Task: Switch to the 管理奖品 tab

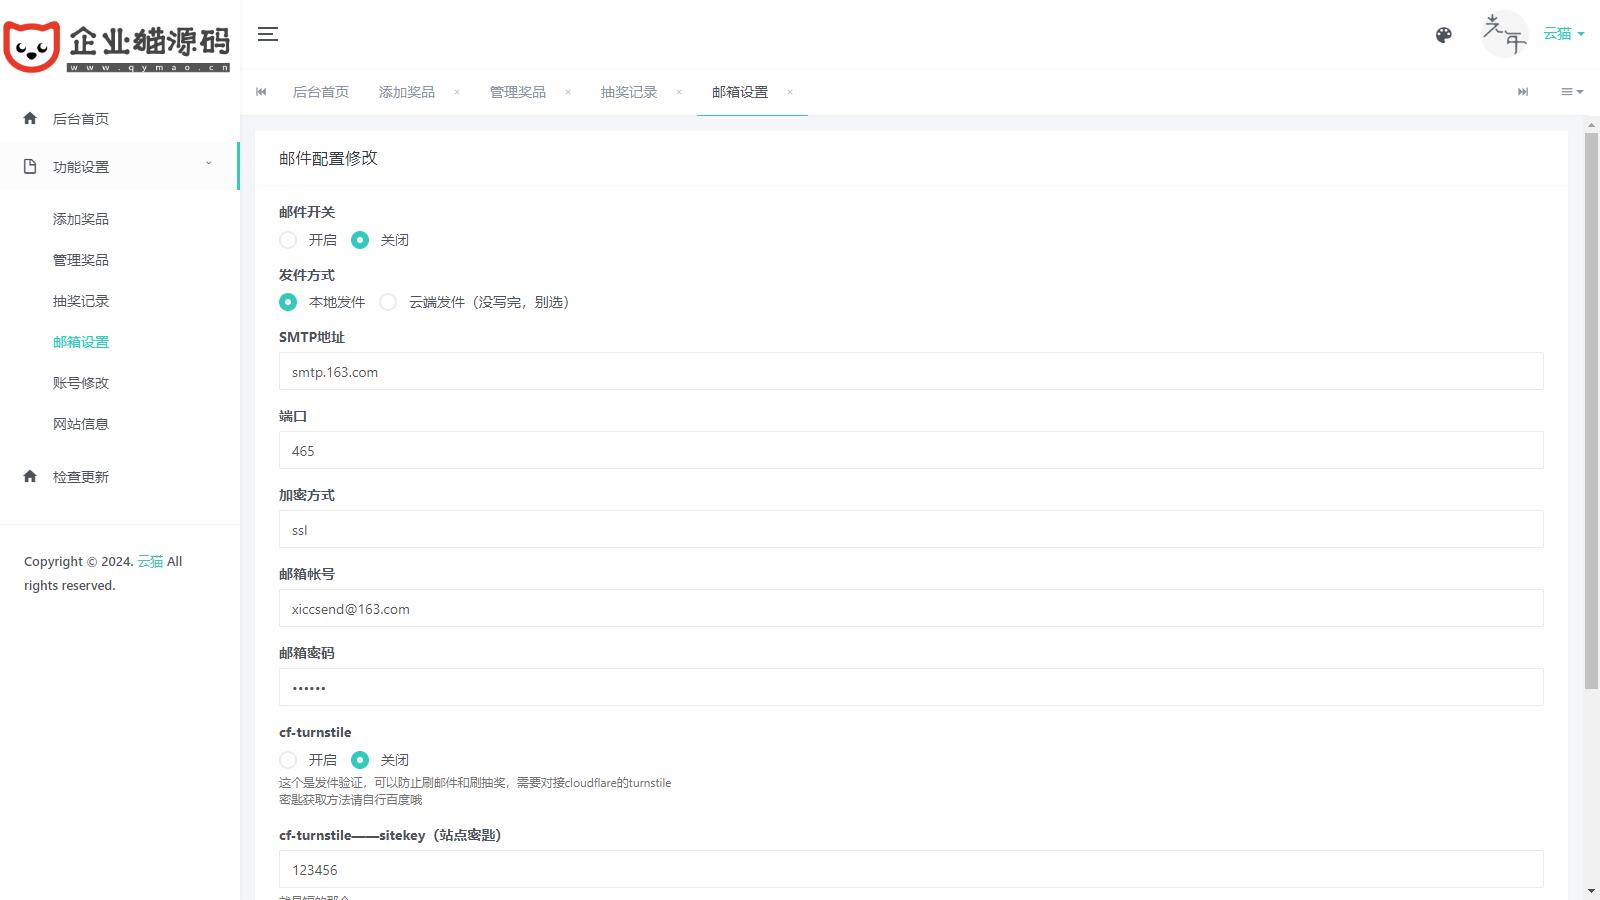Action: tap(518, 92)
